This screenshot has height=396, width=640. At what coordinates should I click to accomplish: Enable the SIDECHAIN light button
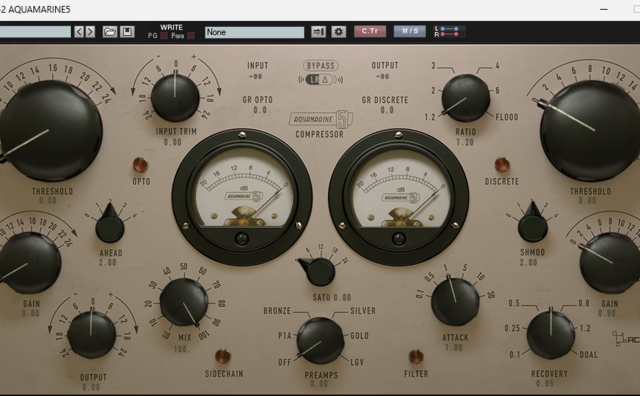click(x=223, y=356)
